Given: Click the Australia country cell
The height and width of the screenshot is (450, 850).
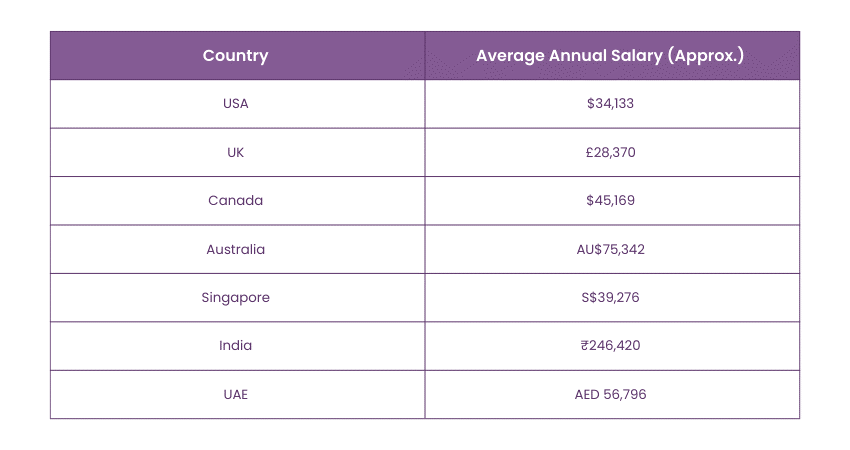Looking at the screenshot, I should [x=236, y=249].
